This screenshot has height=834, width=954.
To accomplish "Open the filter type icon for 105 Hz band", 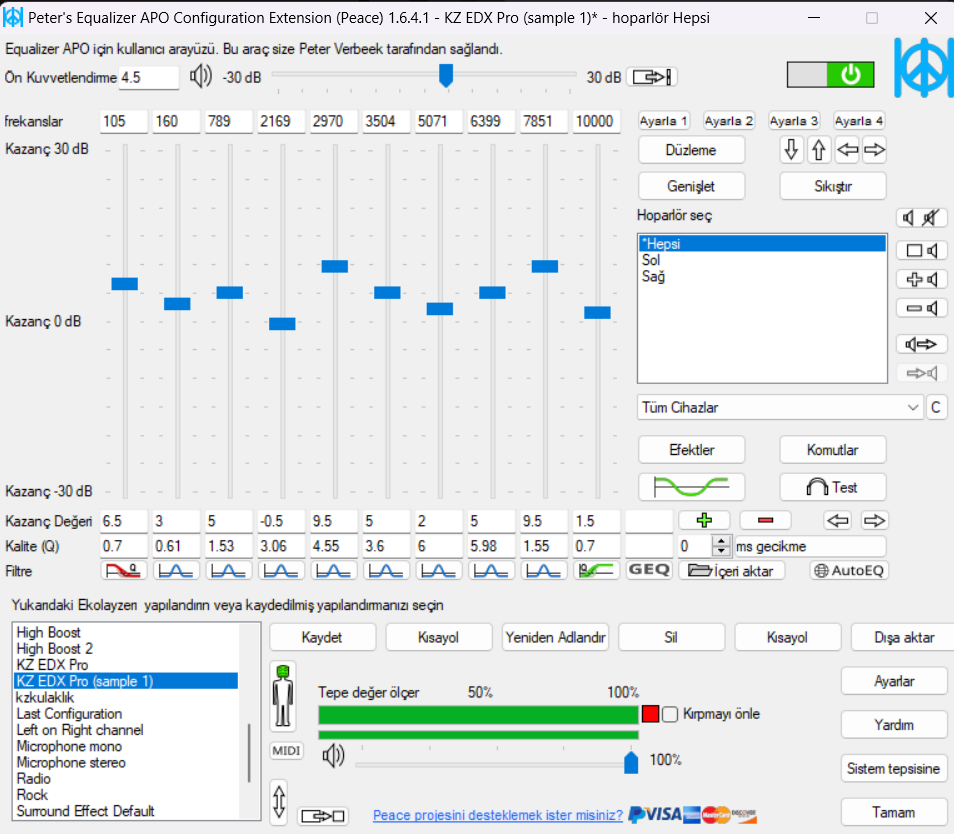I will [124, 571].
